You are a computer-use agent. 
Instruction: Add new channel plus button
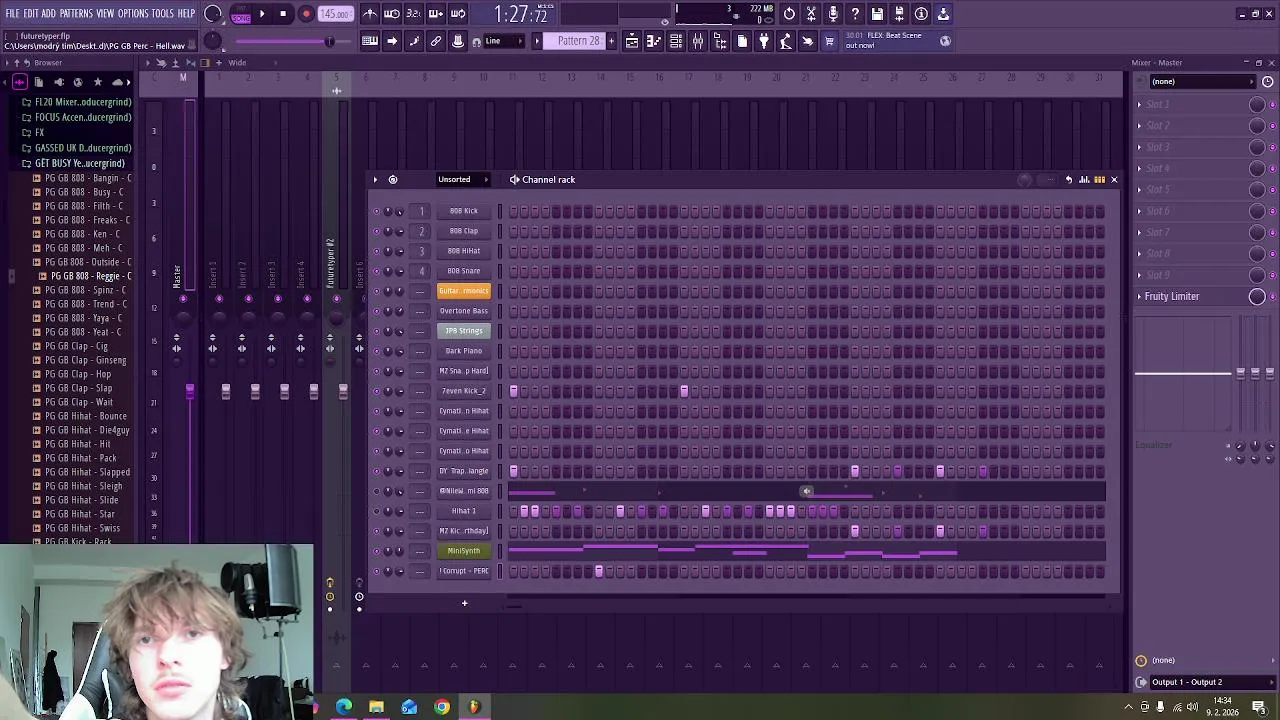tap(464, 603)
